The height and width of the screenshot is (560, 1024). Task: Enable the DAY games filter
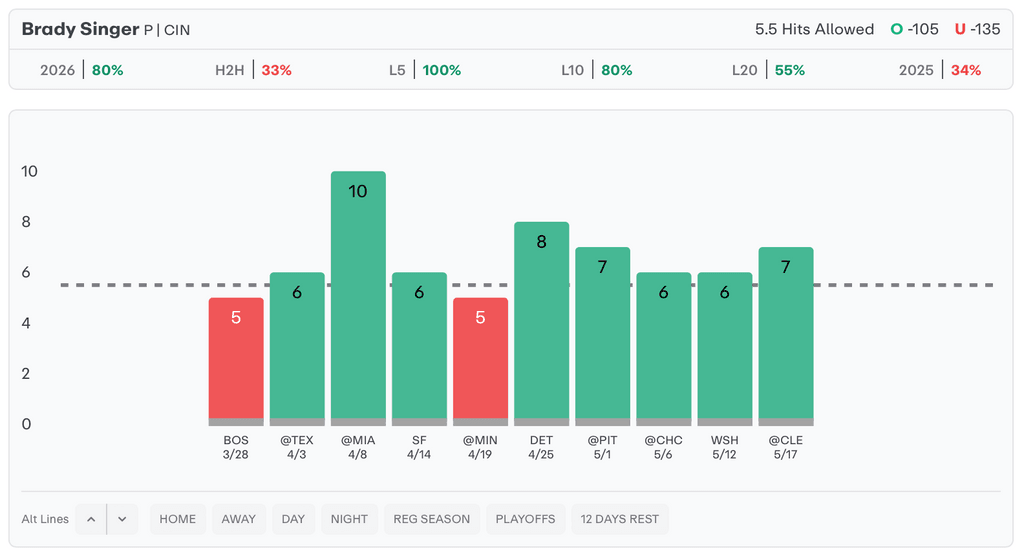click(x=293, y=519)
